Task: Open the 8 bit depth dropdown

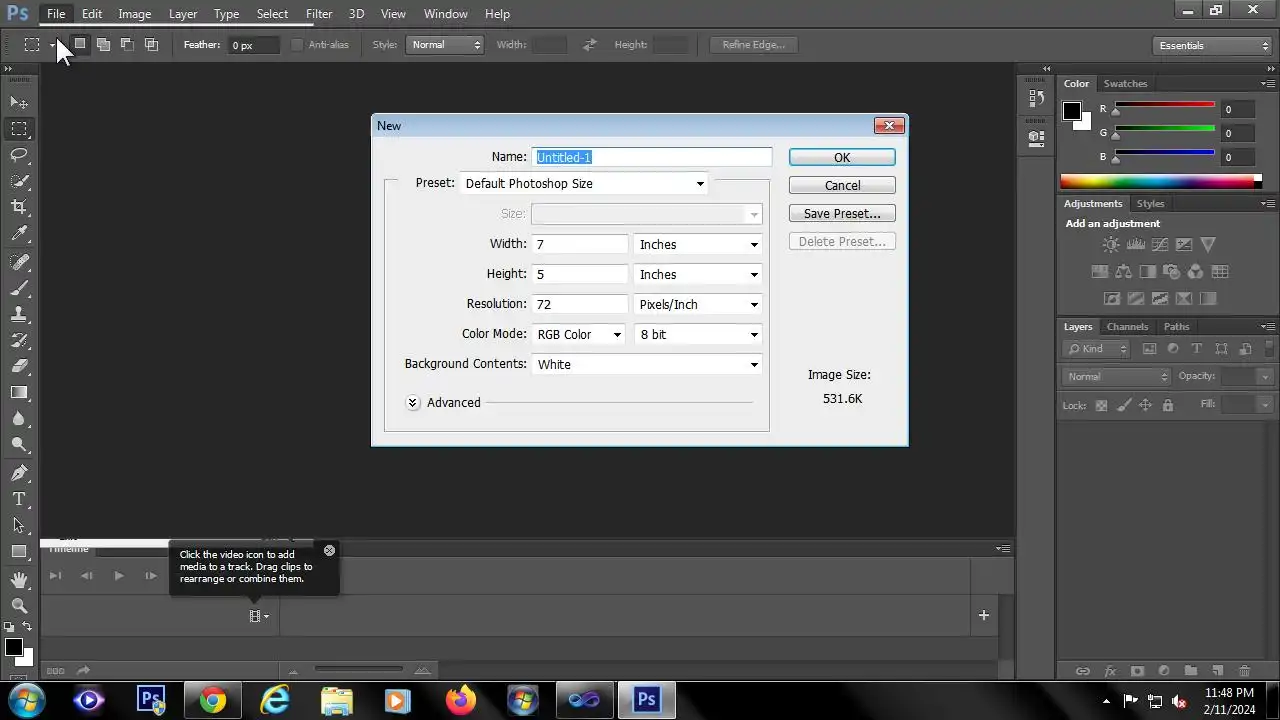Action: coord(698,335)
